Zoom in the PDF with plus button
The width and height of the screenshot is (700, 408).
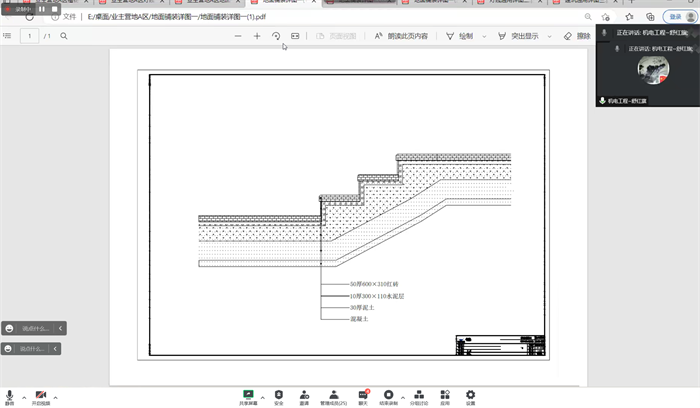pyautogui.click(x=257, y=36)
